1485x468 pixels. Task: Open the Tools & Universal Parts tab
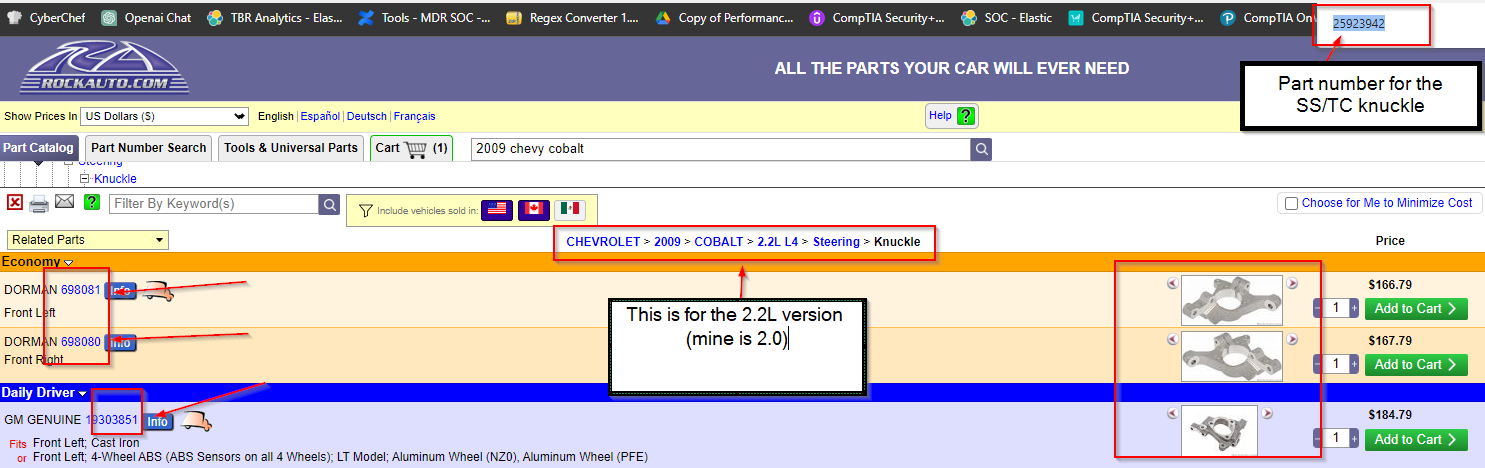coord(290,148)
